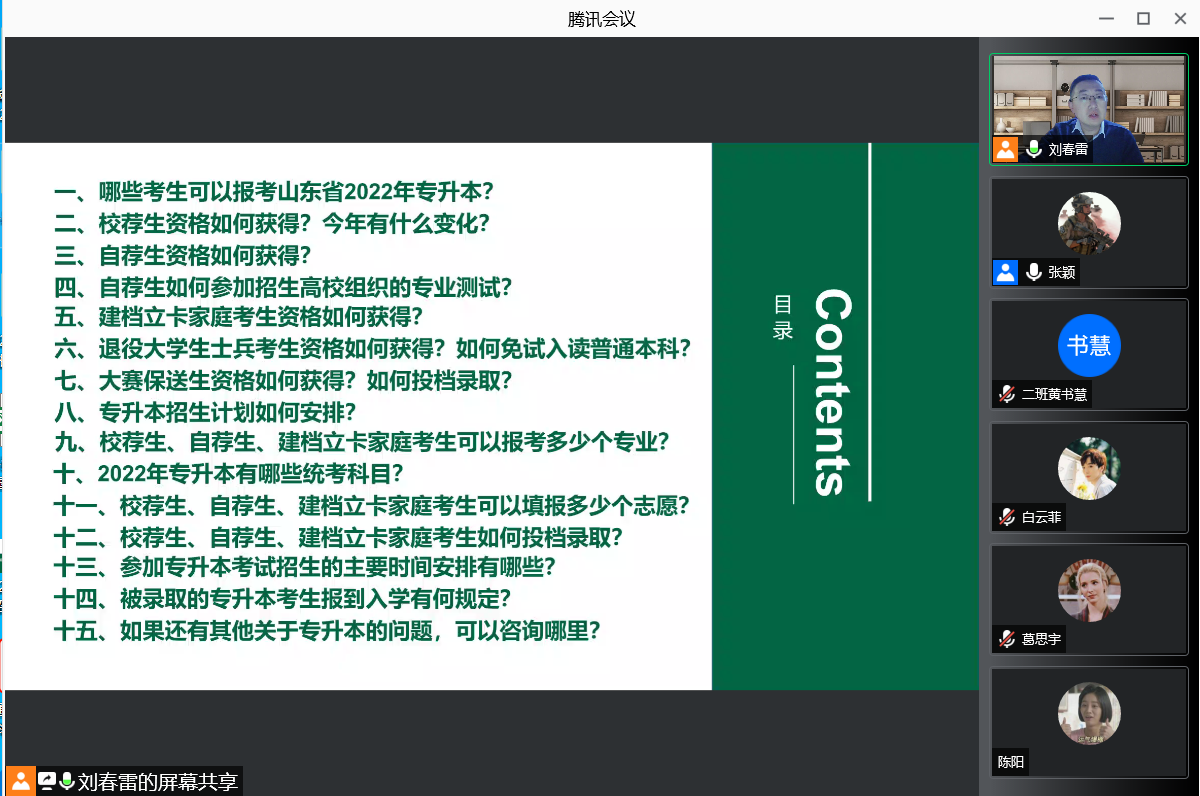
Task: Click the active microphone icon beside 刘春雷
Action: pos(1034,150)
